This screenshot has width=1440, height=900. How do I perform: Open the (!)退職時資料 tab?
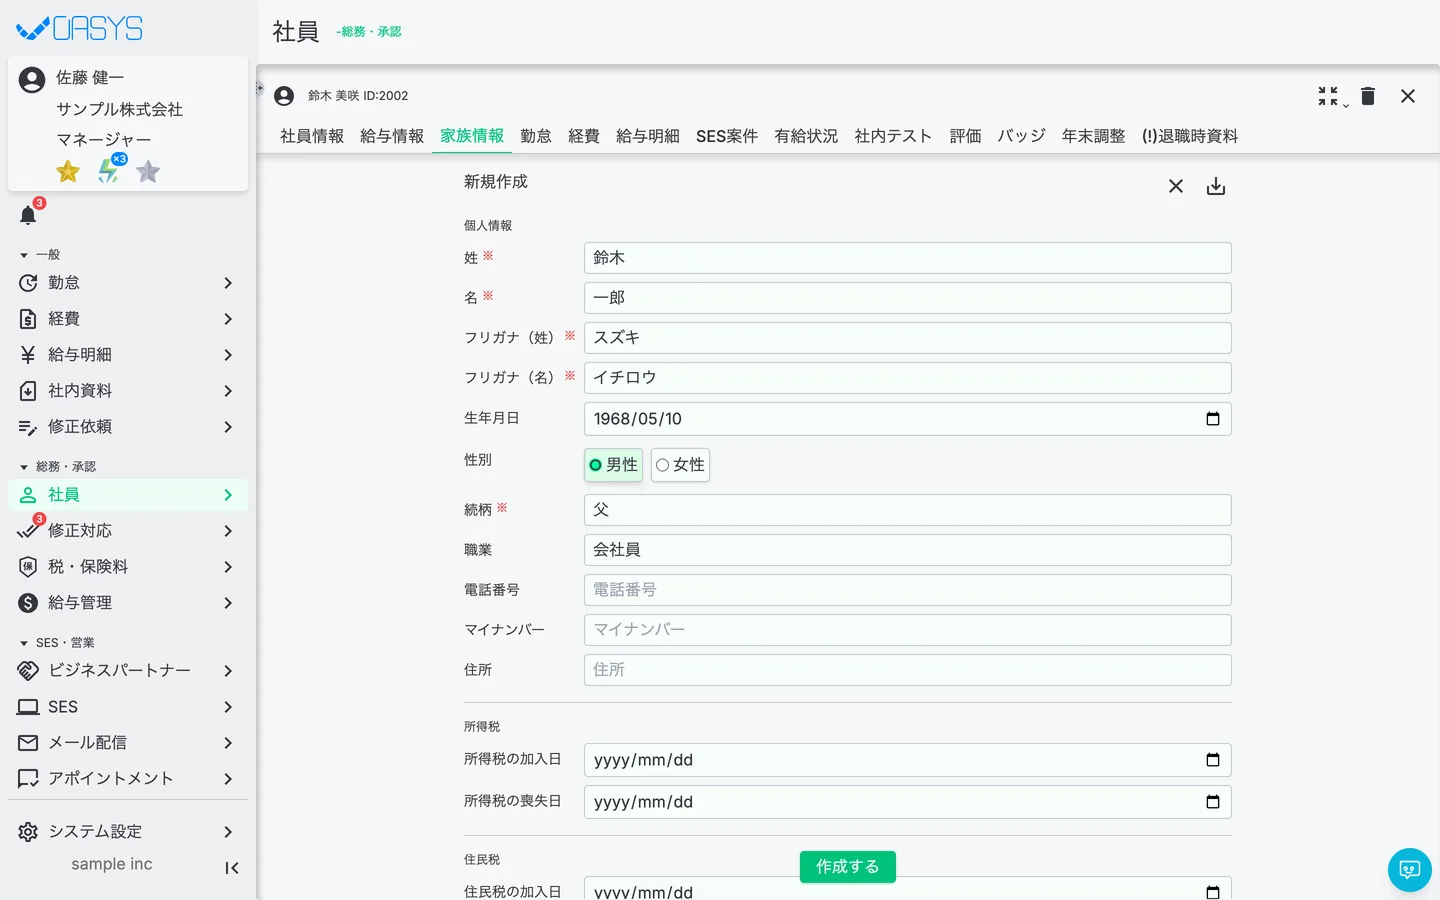1190,136
